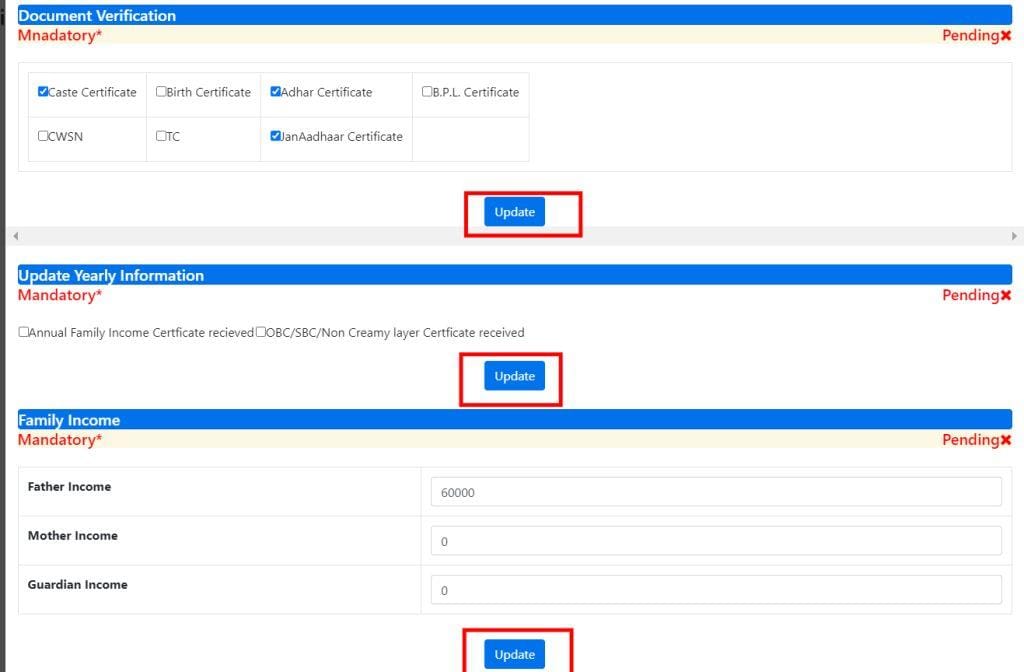1024x672 pixels.
Task: Focus the Mother Income text box
Action: pos(715,541)
